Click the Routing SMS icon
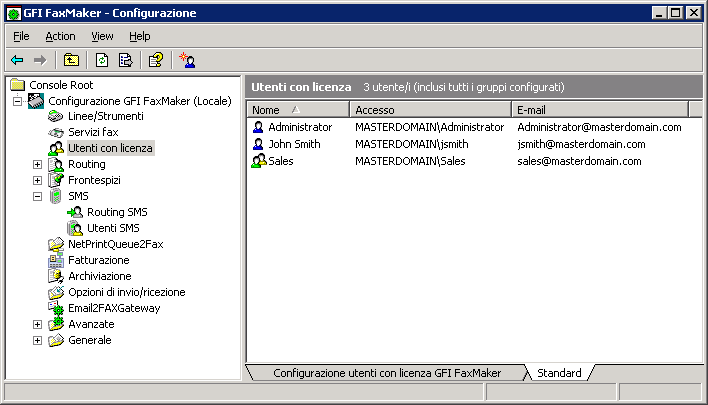The width and height of the screenshot is (708, 405). tap(75, 212)
